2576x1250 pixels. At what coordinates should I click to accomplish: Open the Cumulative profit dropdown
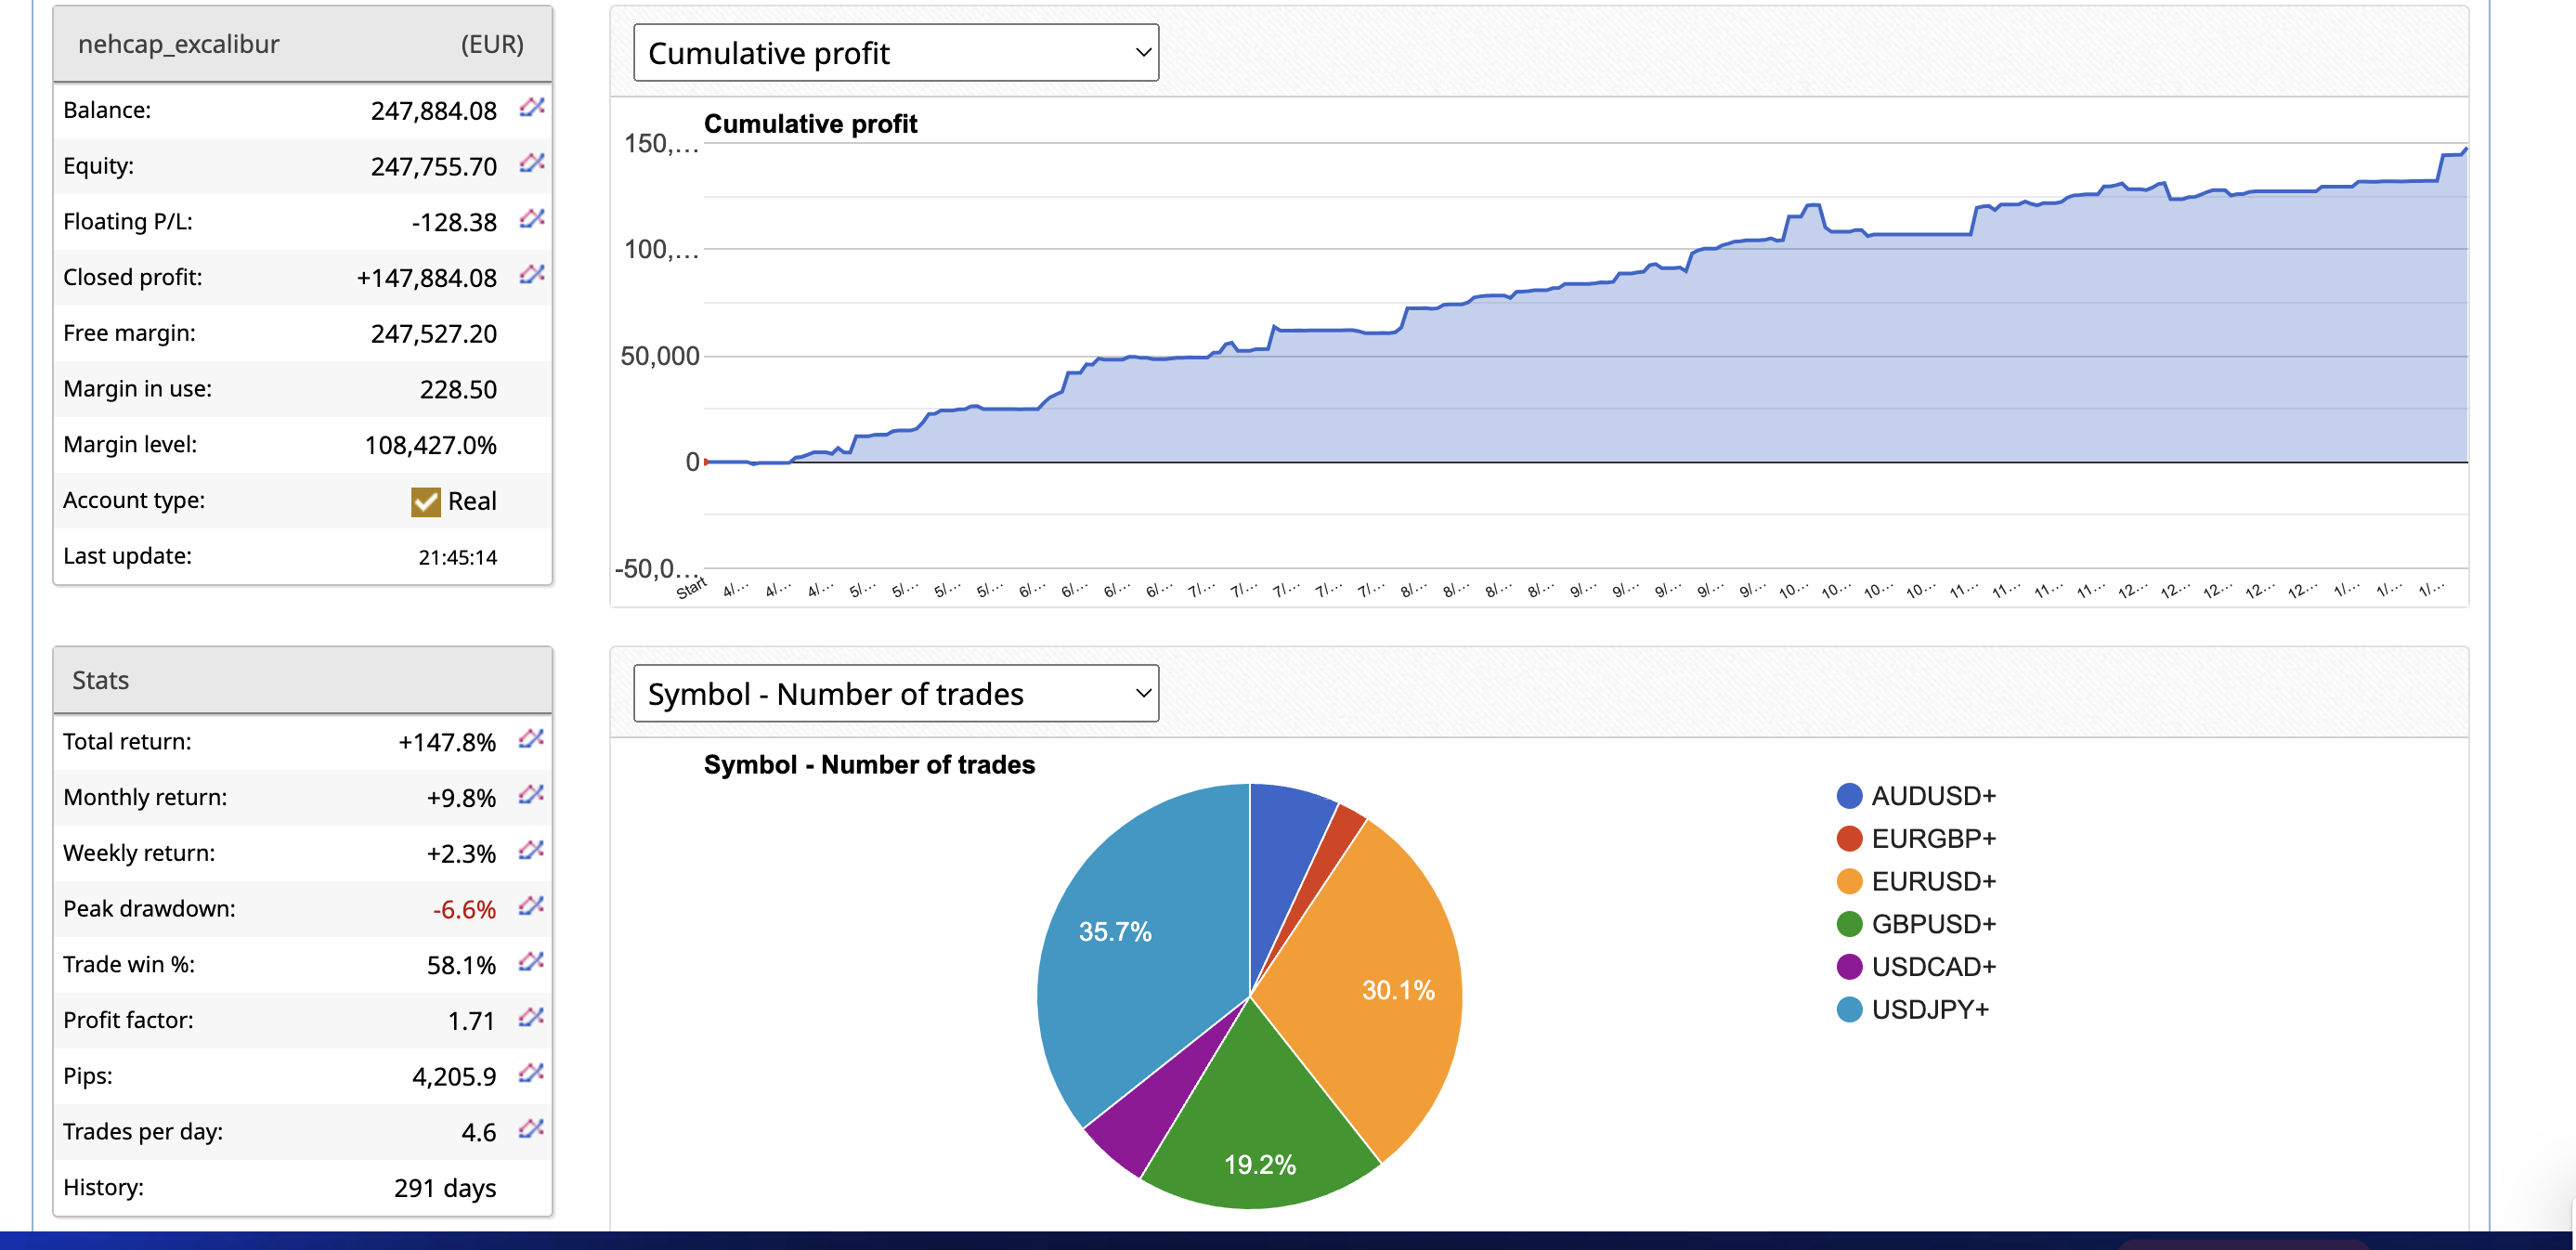(895, 53)
